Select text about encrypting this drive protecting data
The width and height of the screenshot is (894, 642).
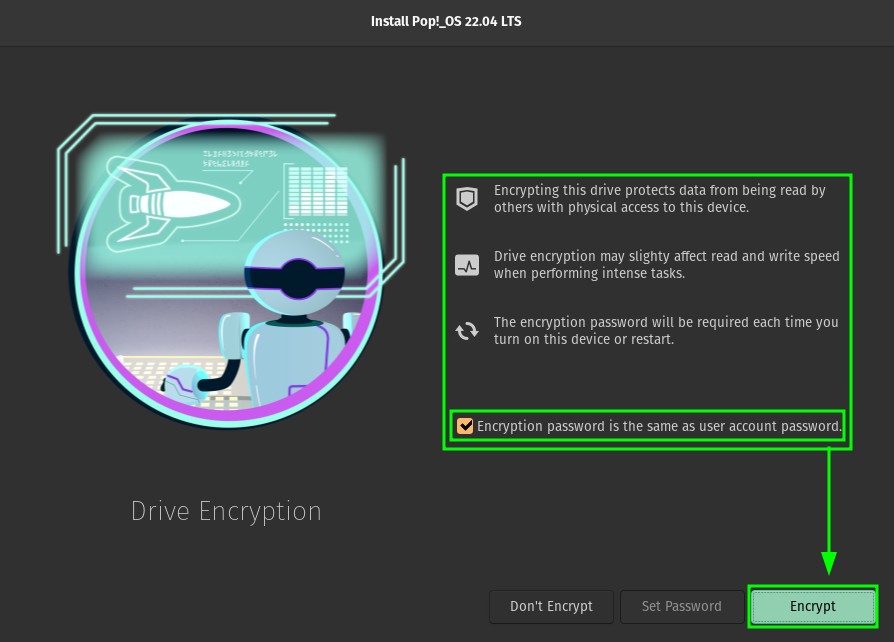660,198
